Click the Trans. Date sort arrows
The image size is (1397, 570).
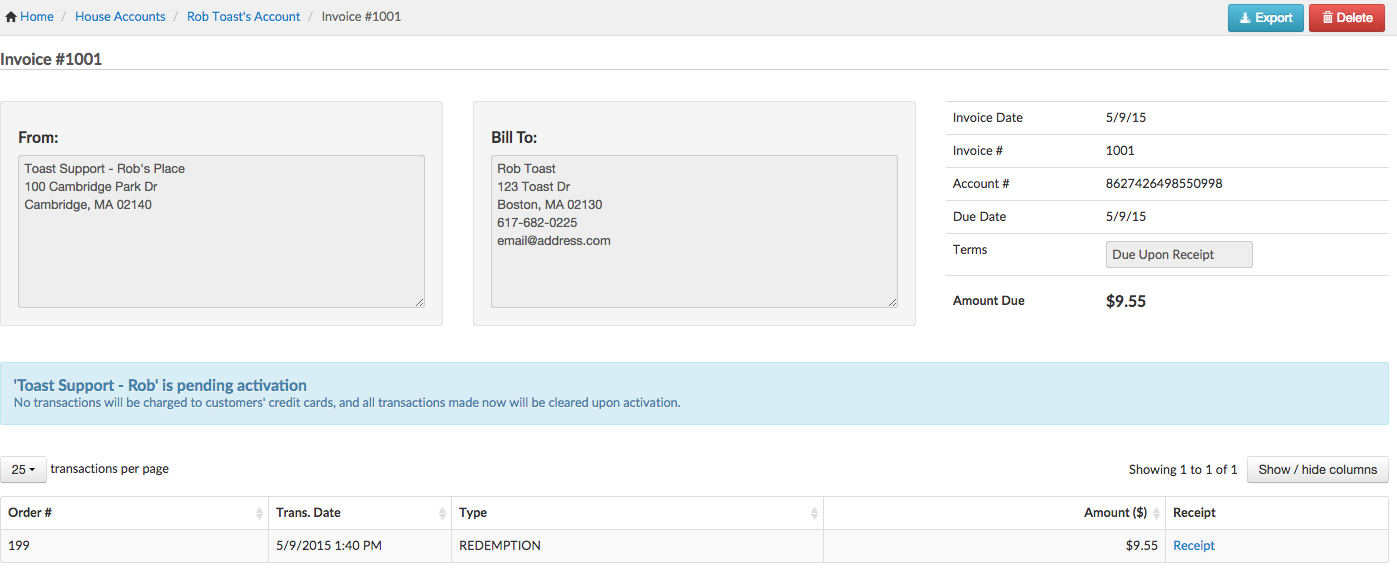(x=443, y=513)
